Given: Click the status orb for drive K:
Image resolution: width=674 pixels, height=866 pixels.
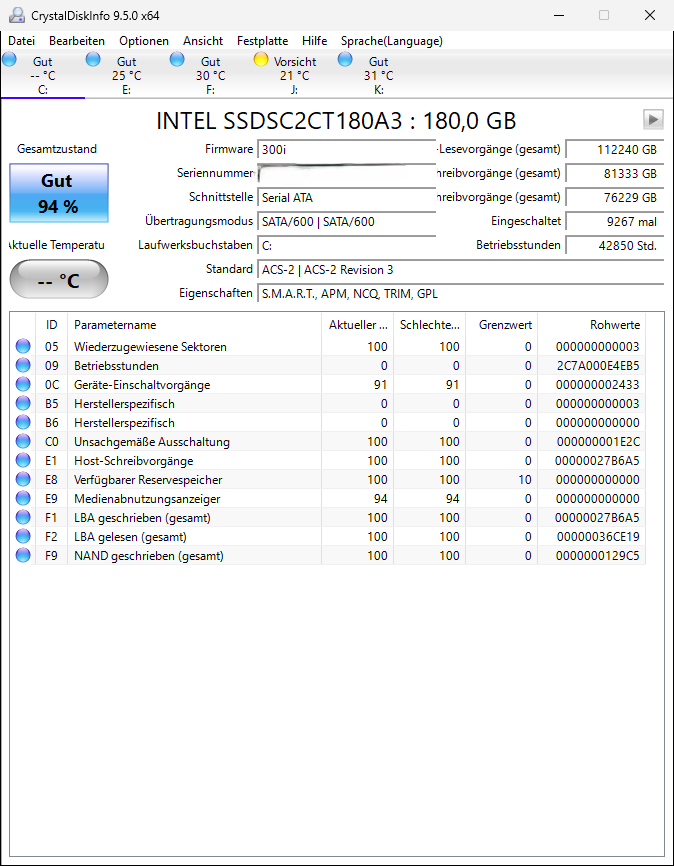Looking at the screenshot, I should click(345, 60).
